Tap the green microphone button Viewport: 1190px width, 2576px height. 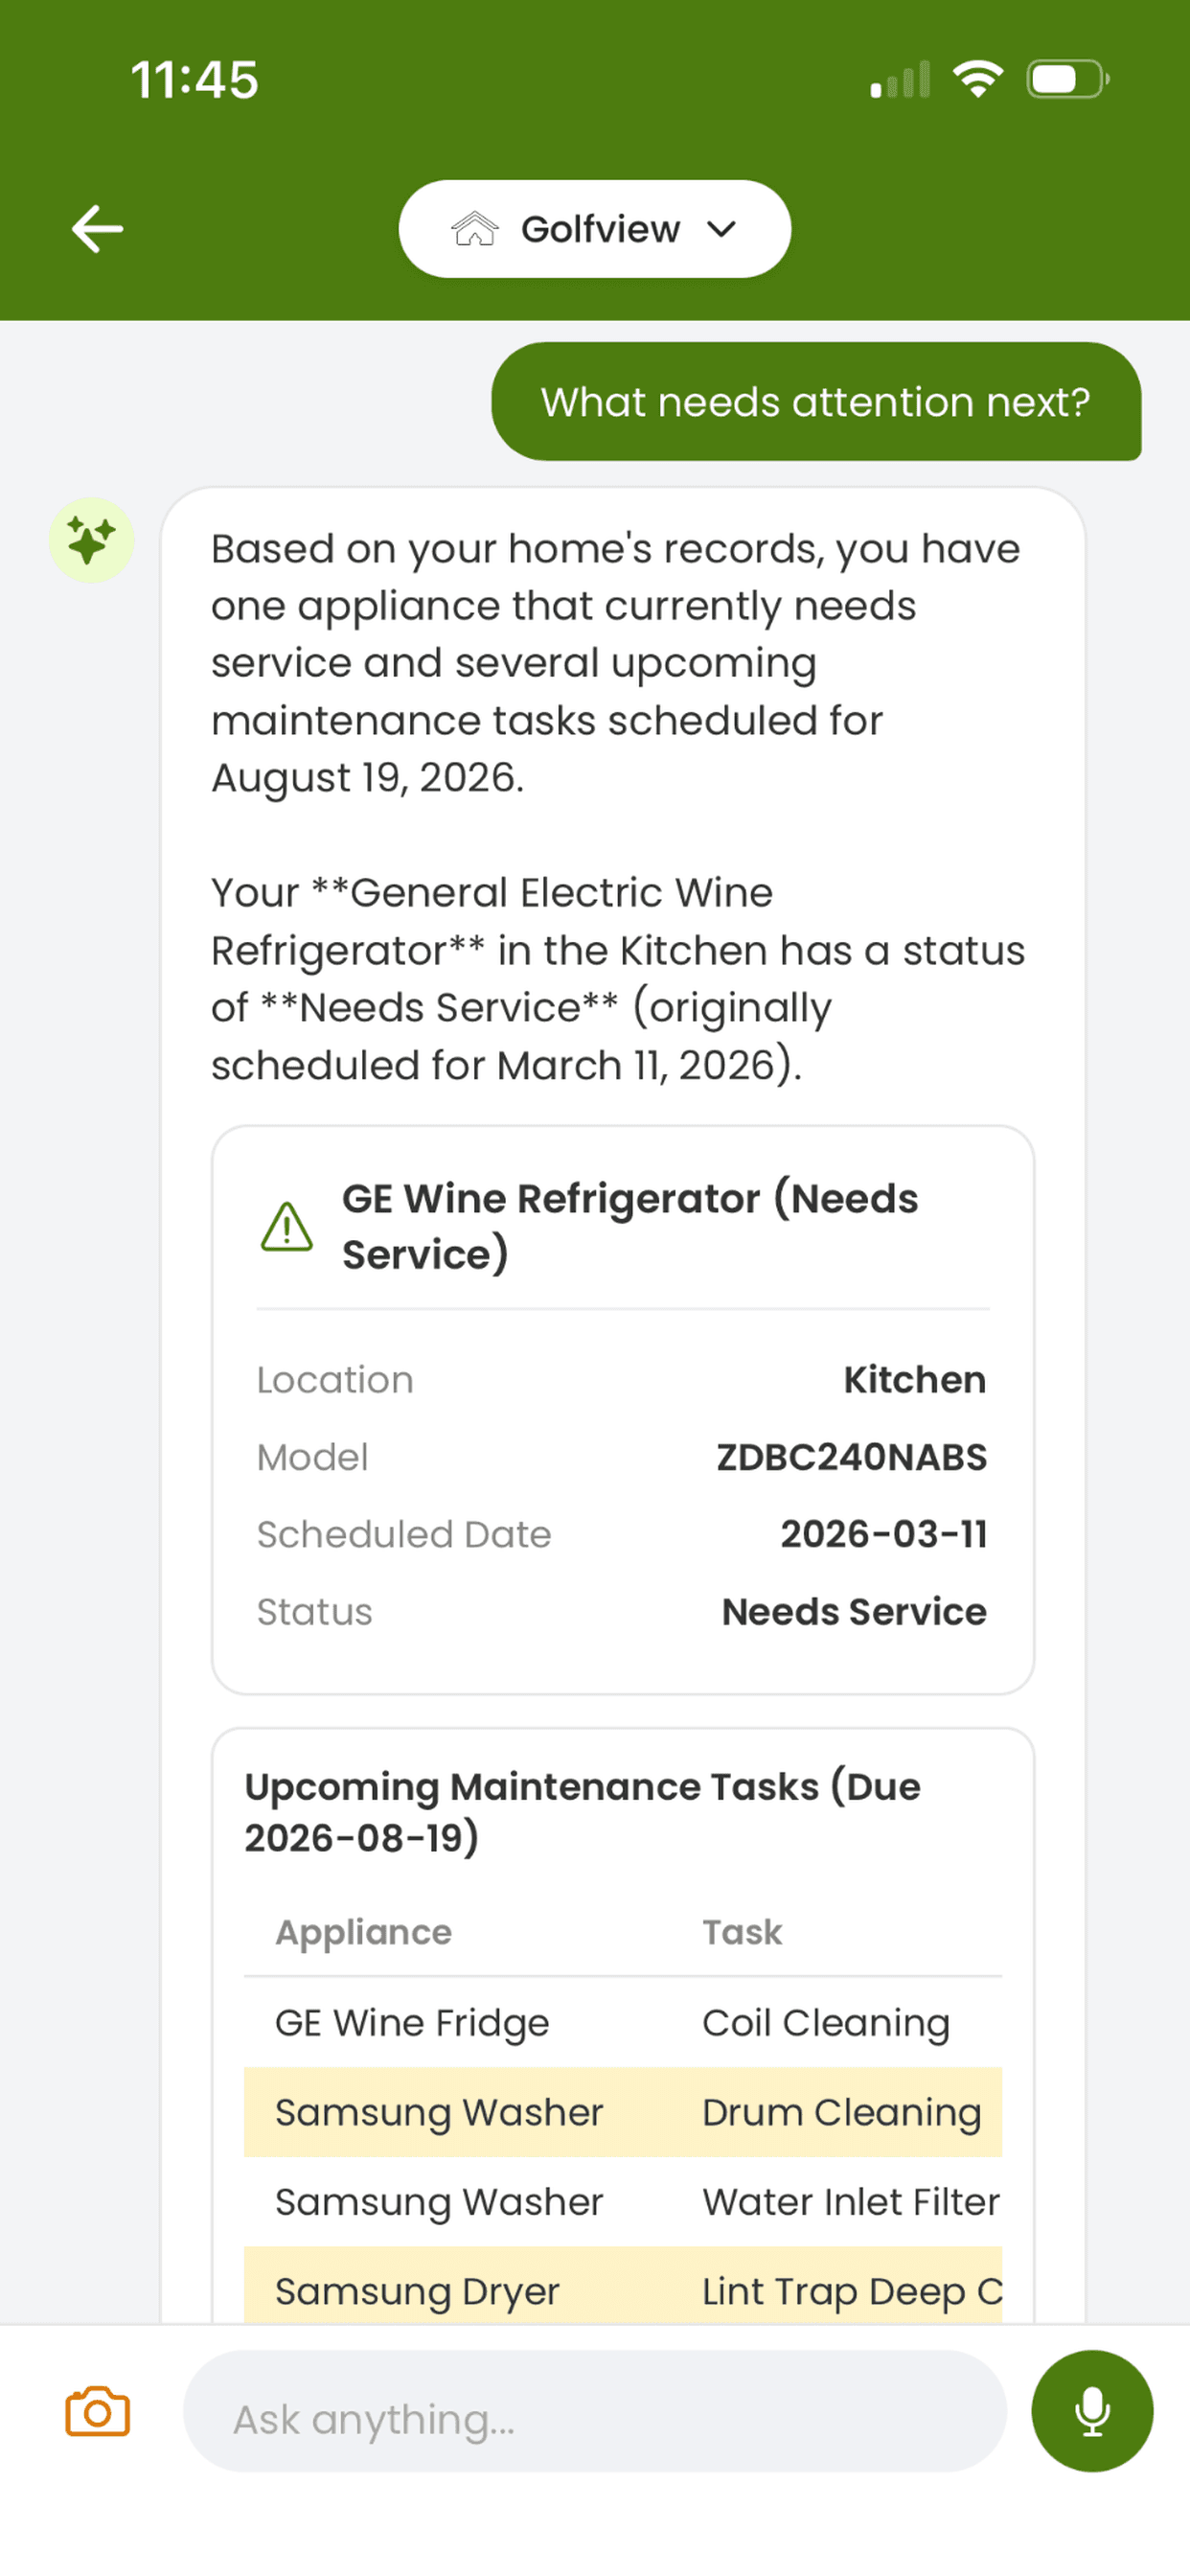click(x=1092, y=2411)
